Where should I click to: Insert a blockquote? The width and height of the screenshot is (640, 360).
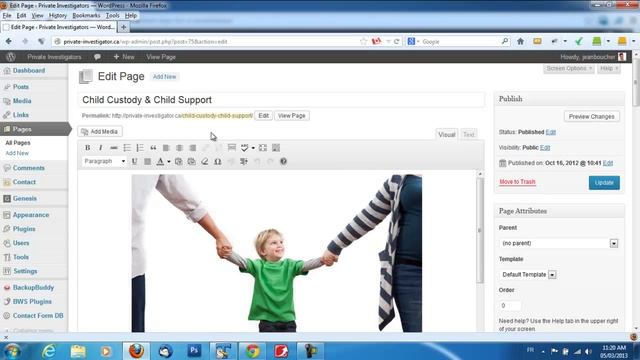point(153,148)
